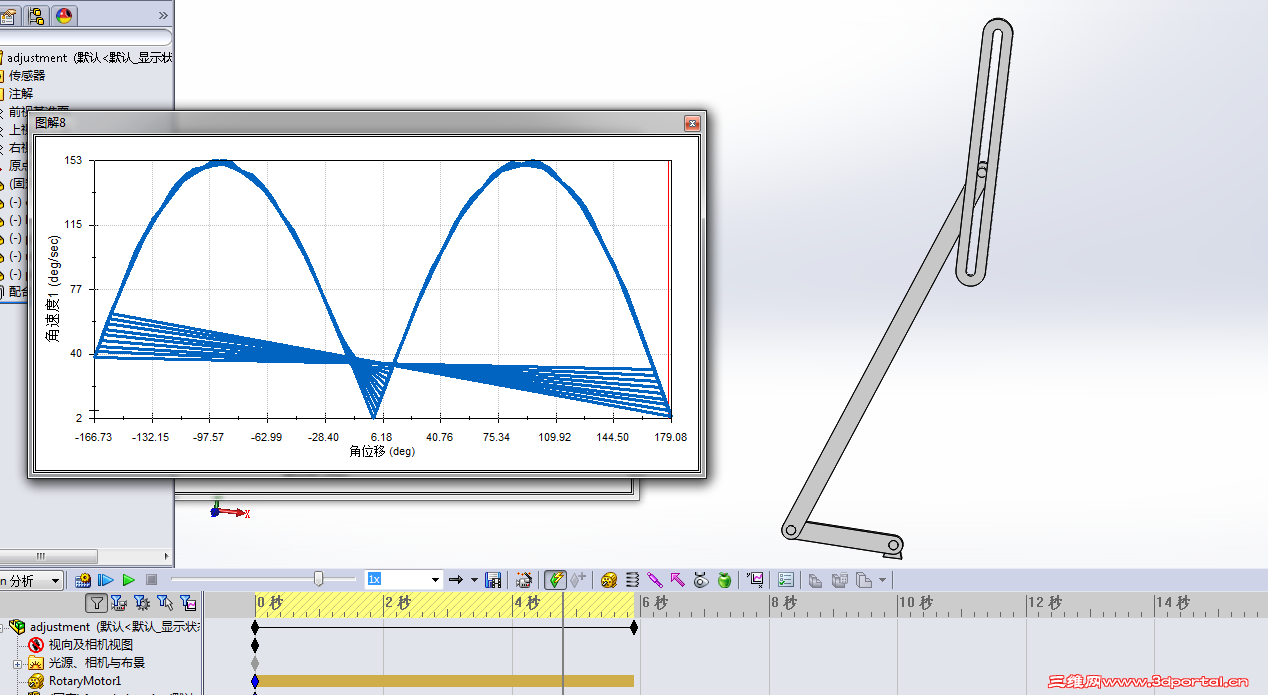
Task: Click the Spring tool icon
Action: click(632, 580)
